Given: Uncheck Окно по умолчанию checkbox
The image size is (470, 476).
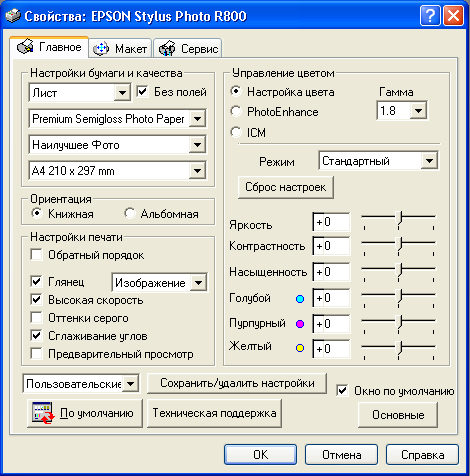Looking at the screenshot, I should pyautogui.click(x=342, y=390).
